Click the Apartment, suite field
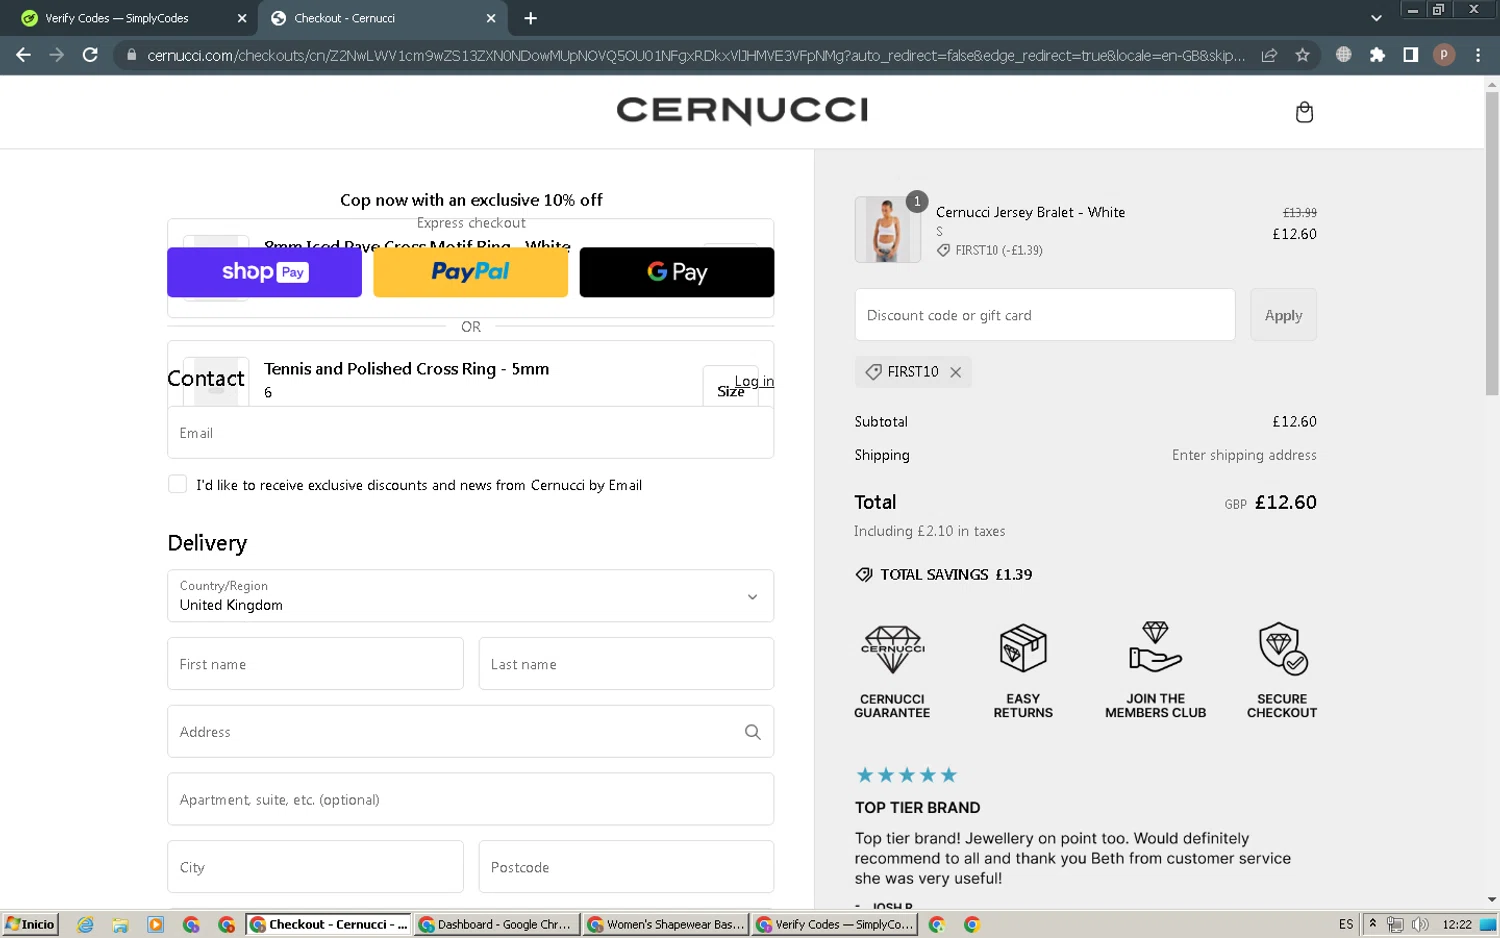Image resolution: width=1500 pixels, height=938 pixels. coord(471,799)
